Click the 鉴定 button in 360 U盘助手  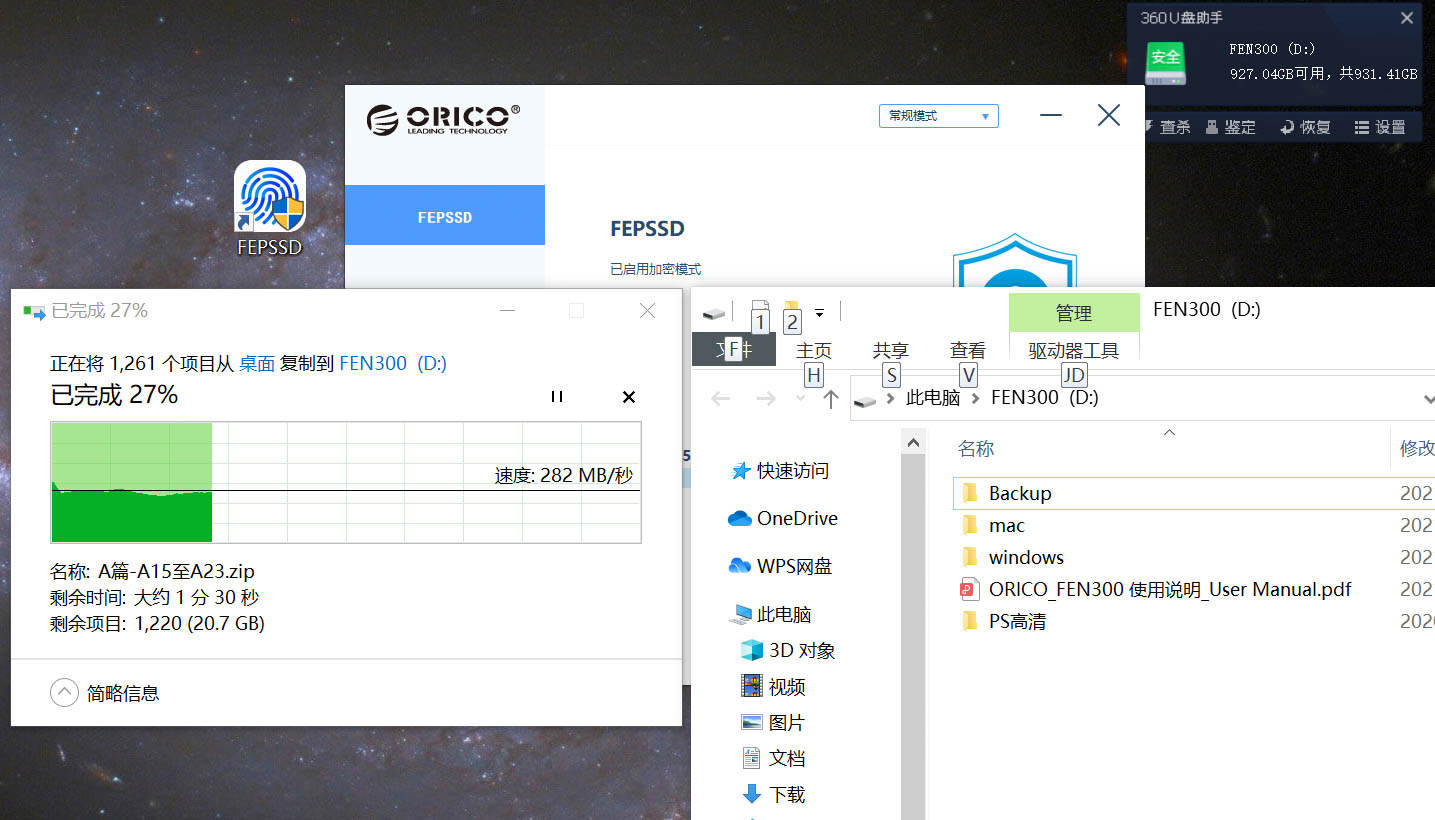tap(1230, 127)
